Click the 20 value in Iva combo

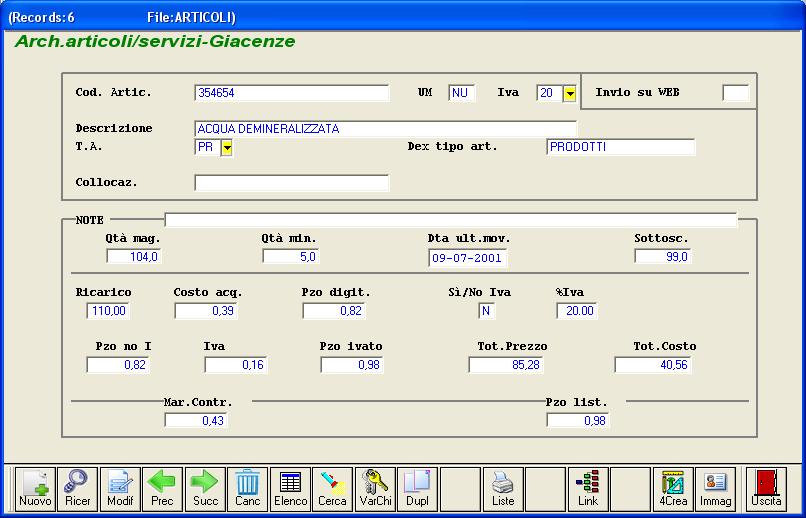click(549, 93)
